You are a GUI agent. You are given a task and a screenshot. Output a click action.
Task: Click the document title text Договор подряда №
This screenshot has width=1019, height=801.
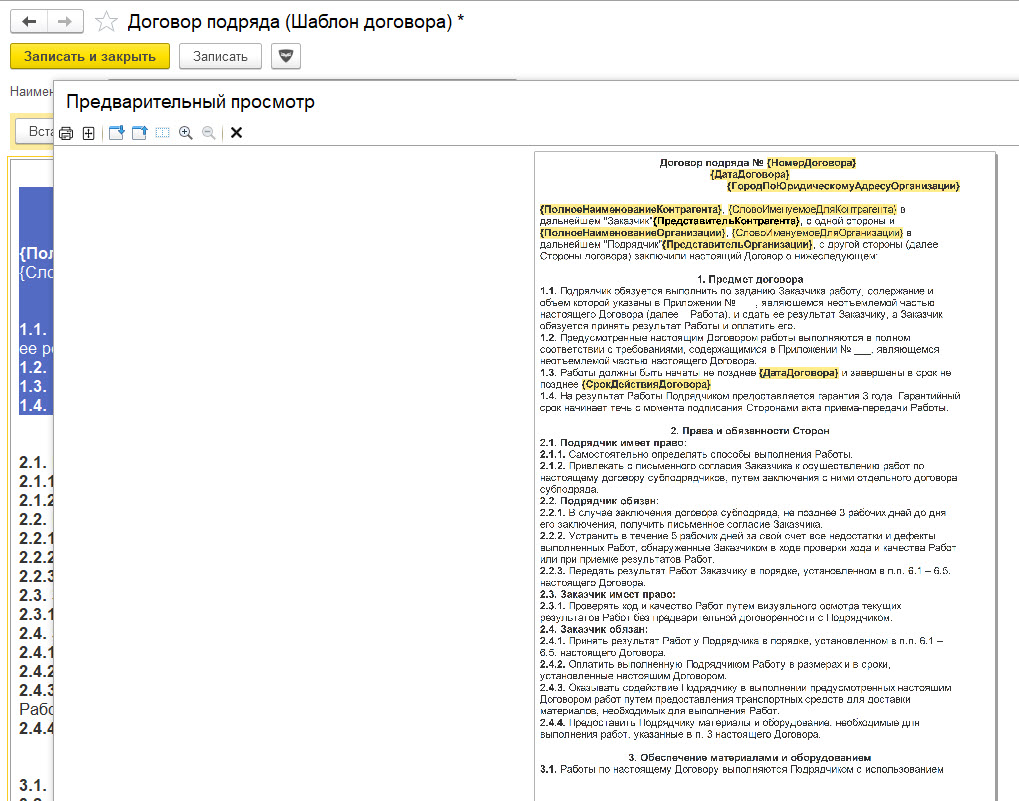pyautogui.click(x=711, y=162)
